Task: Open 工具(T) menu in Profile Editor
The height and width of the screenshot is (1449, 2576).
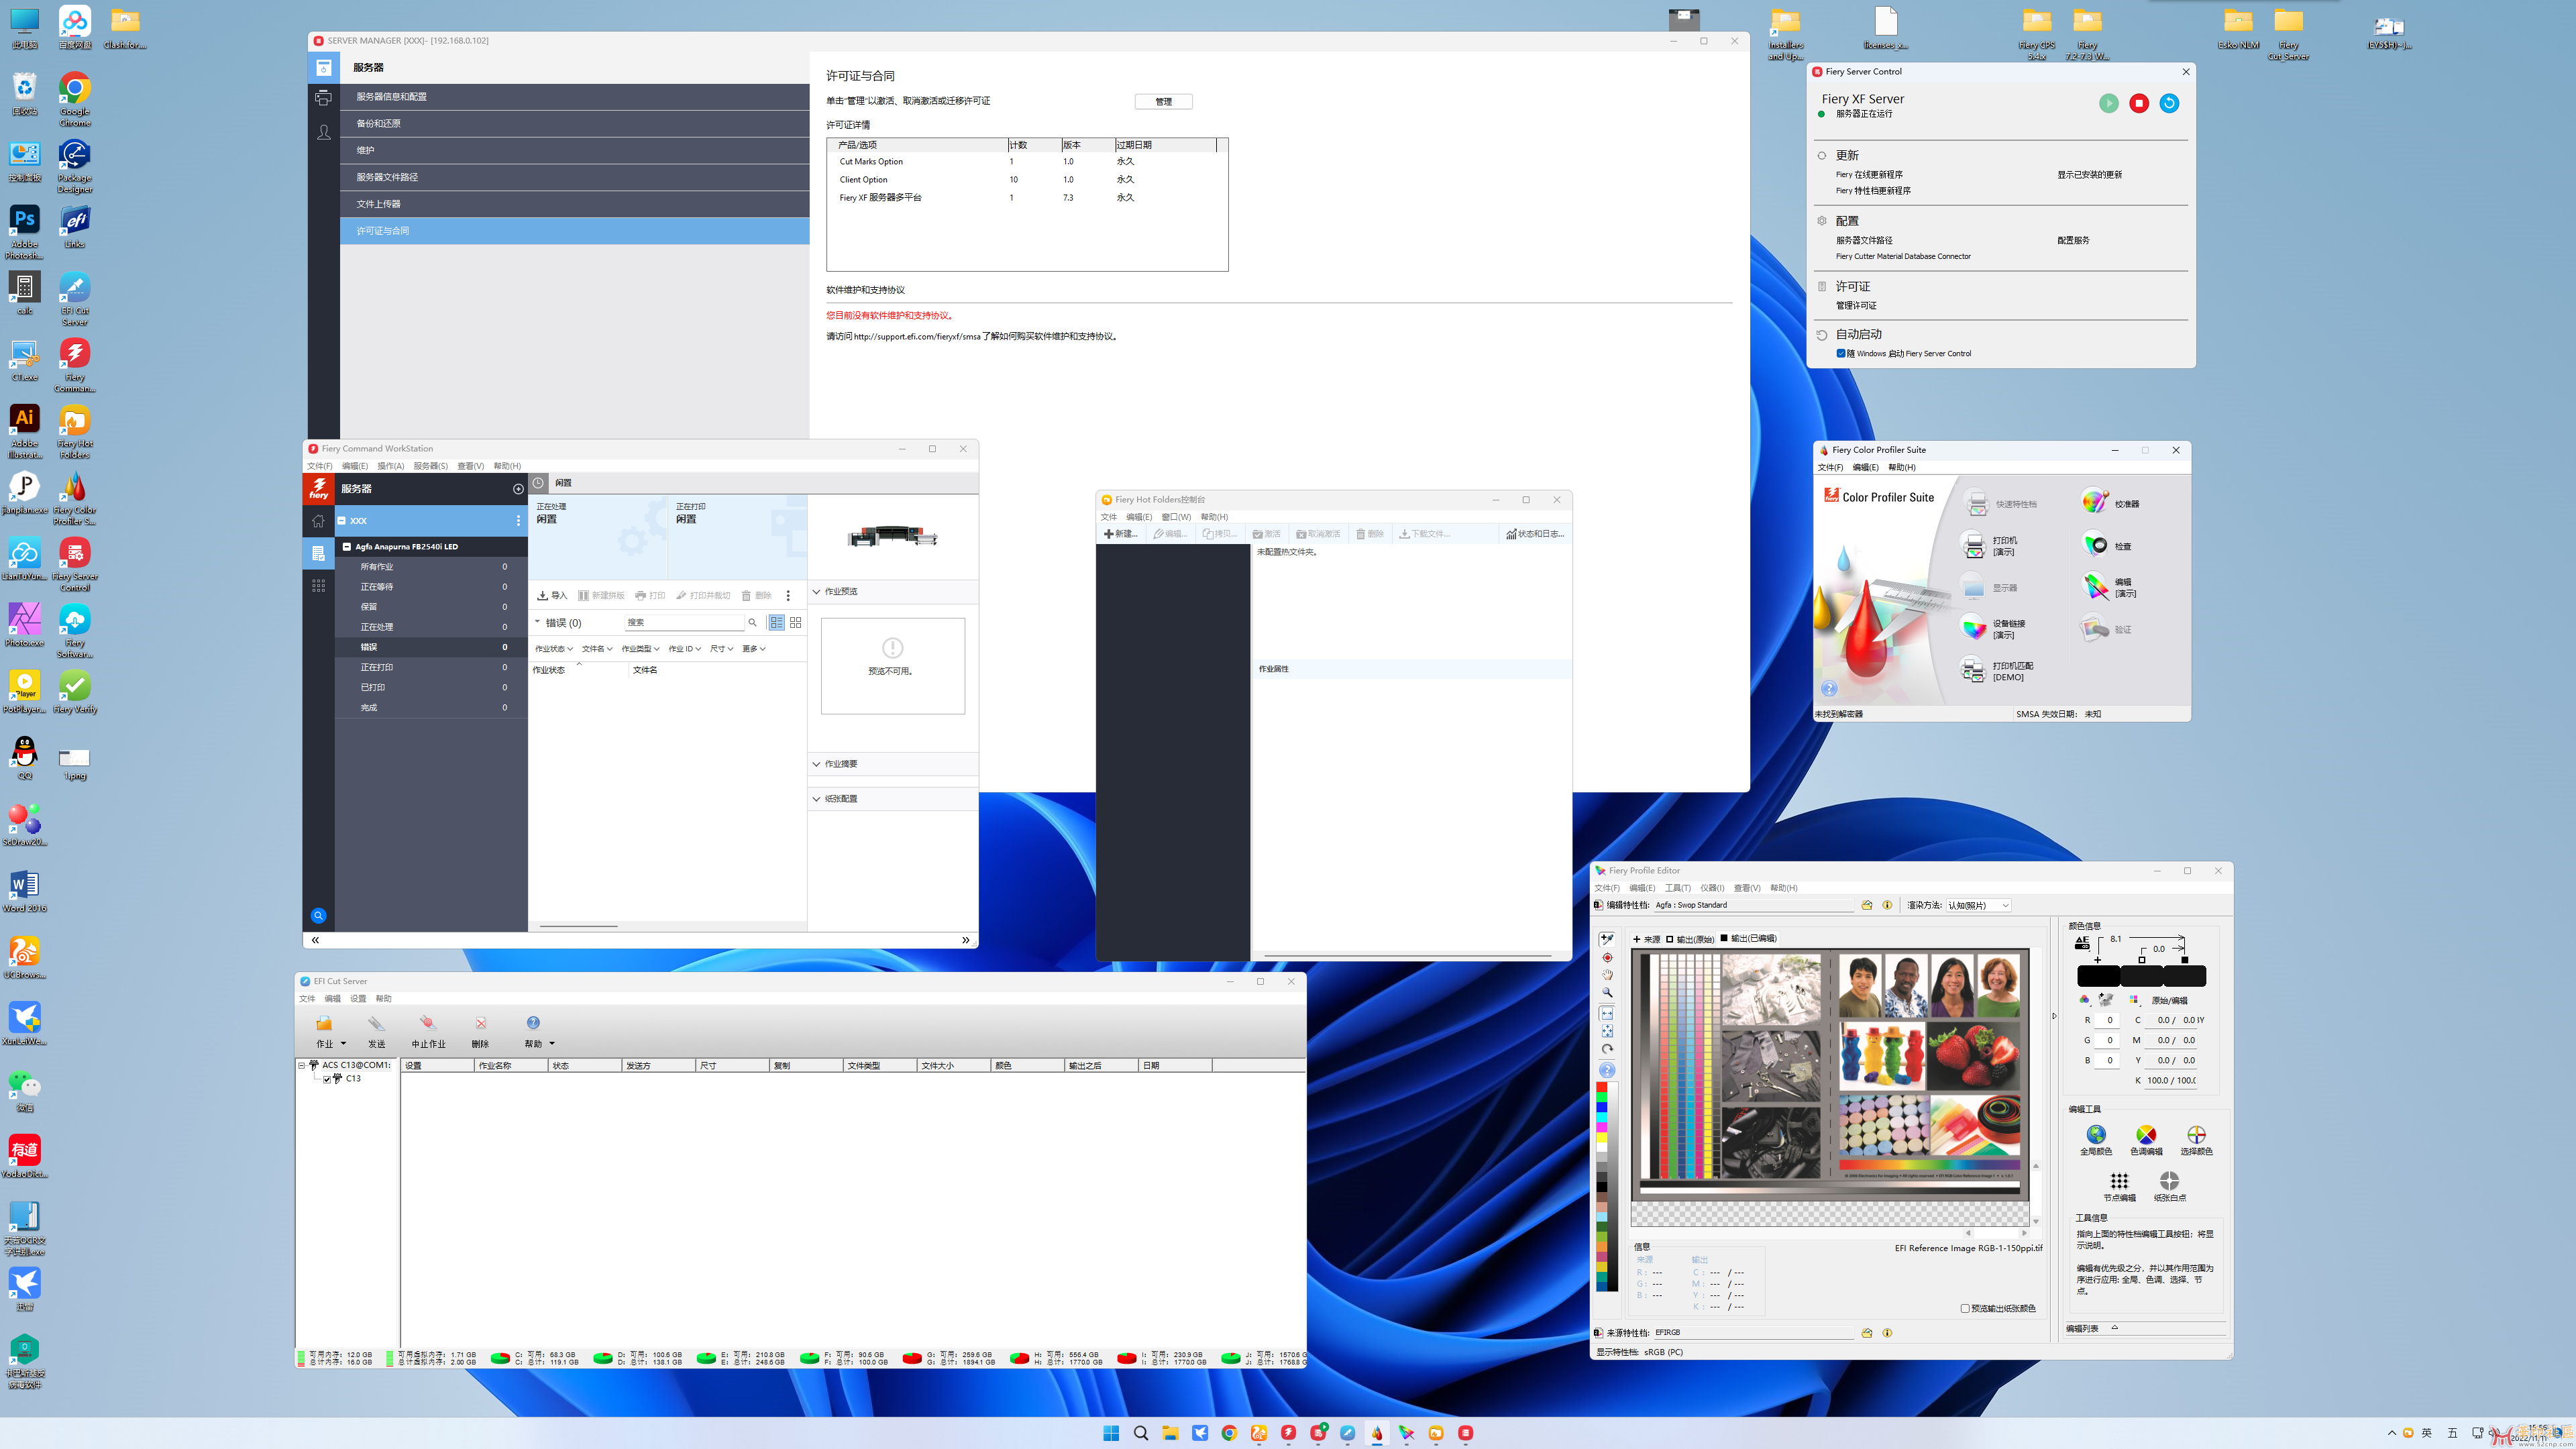Action: click(1677, 888)
